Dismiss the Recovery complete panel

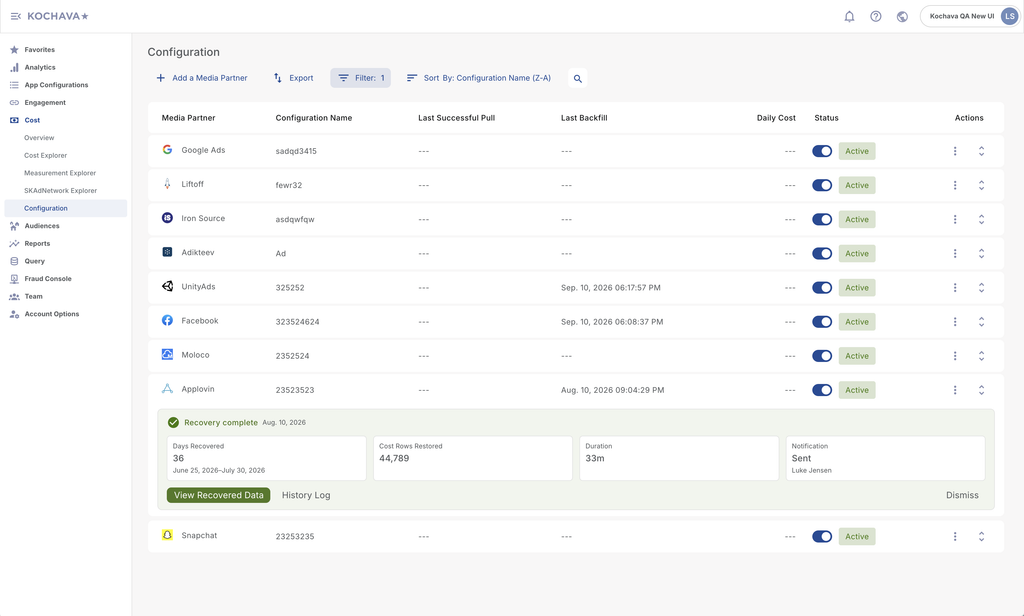click(962, 495)
